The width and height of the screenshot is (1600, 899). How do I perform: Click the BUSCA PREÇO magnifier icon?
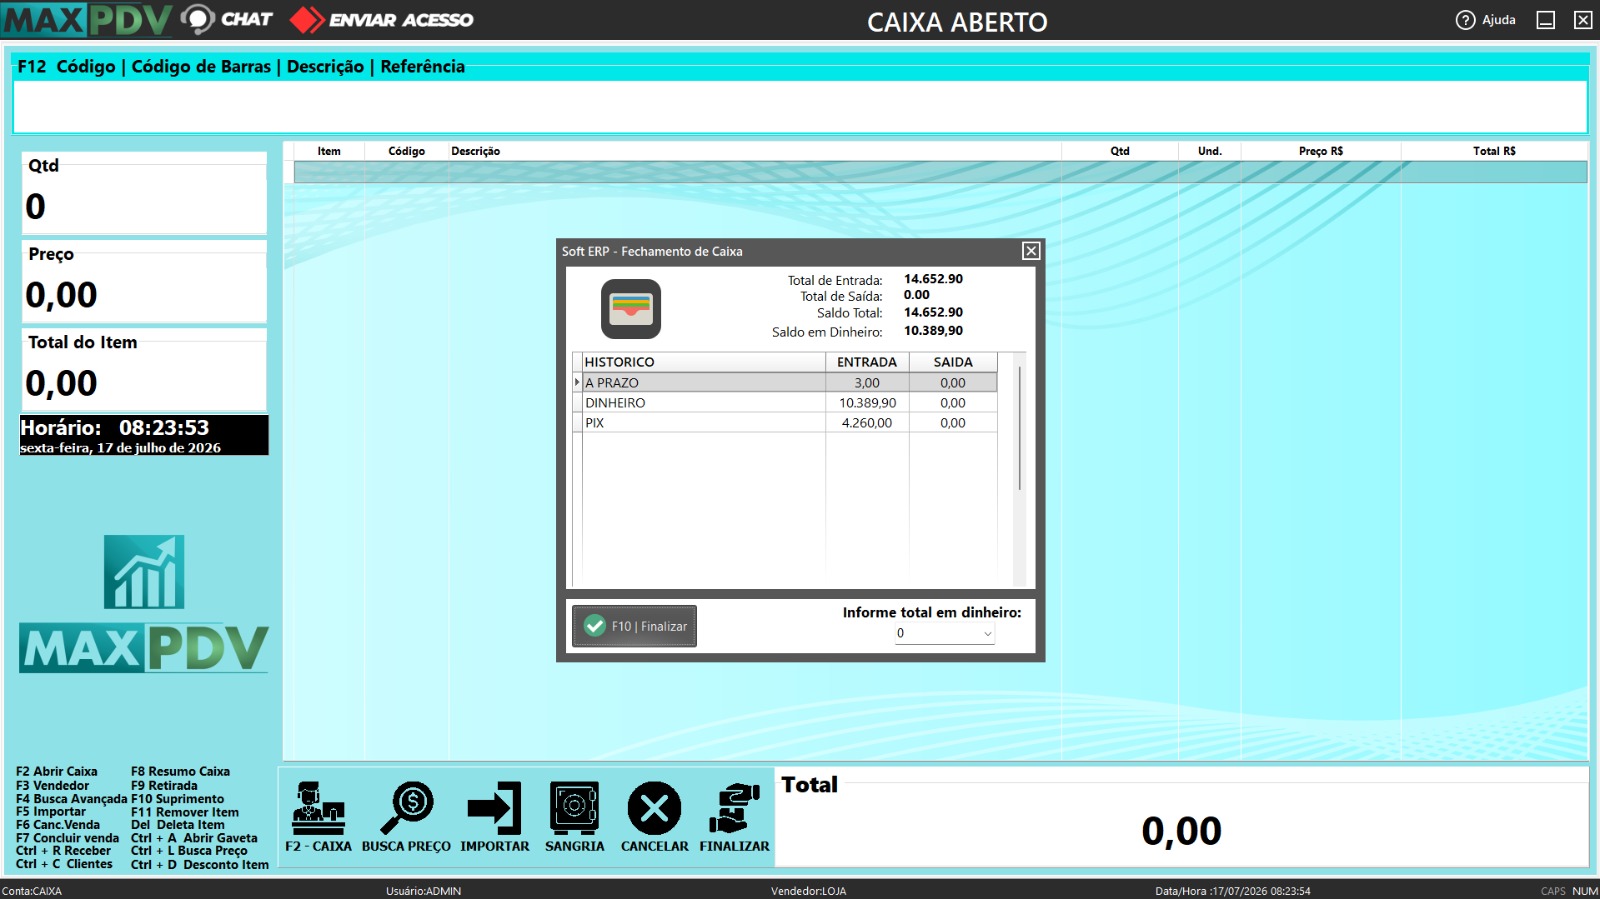click(406, 808)
